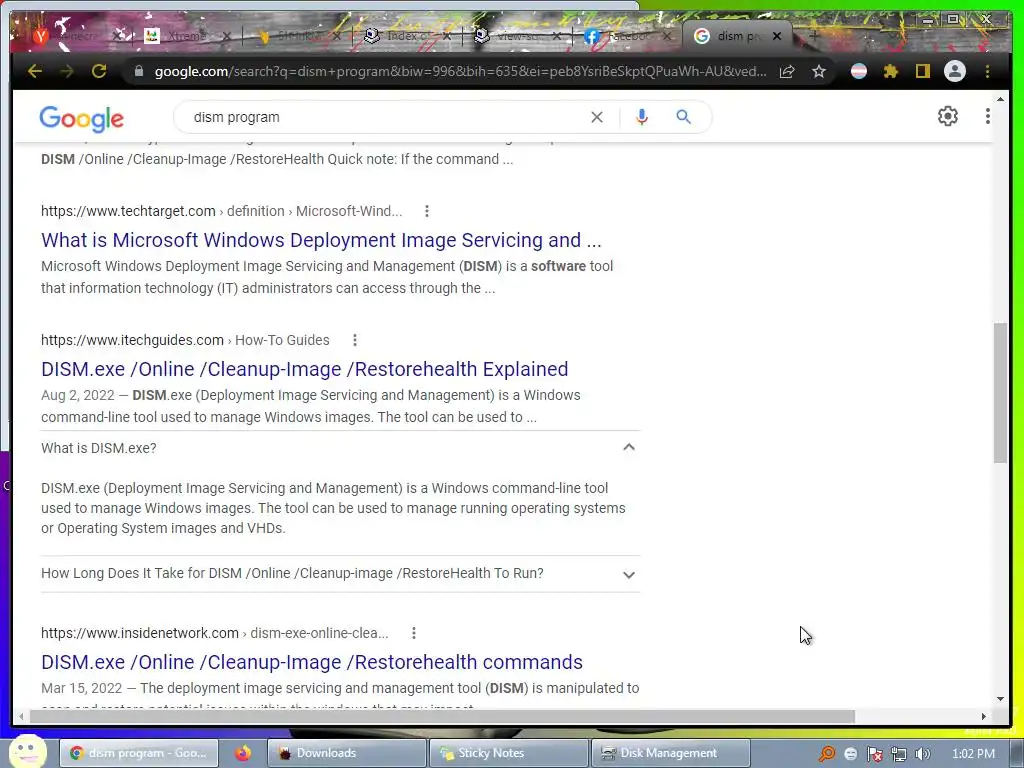The image size is (1024, 768).
Task: Click the scroll-right arrow of horizontal scrollbar
Action: click(x=984, y=716)
